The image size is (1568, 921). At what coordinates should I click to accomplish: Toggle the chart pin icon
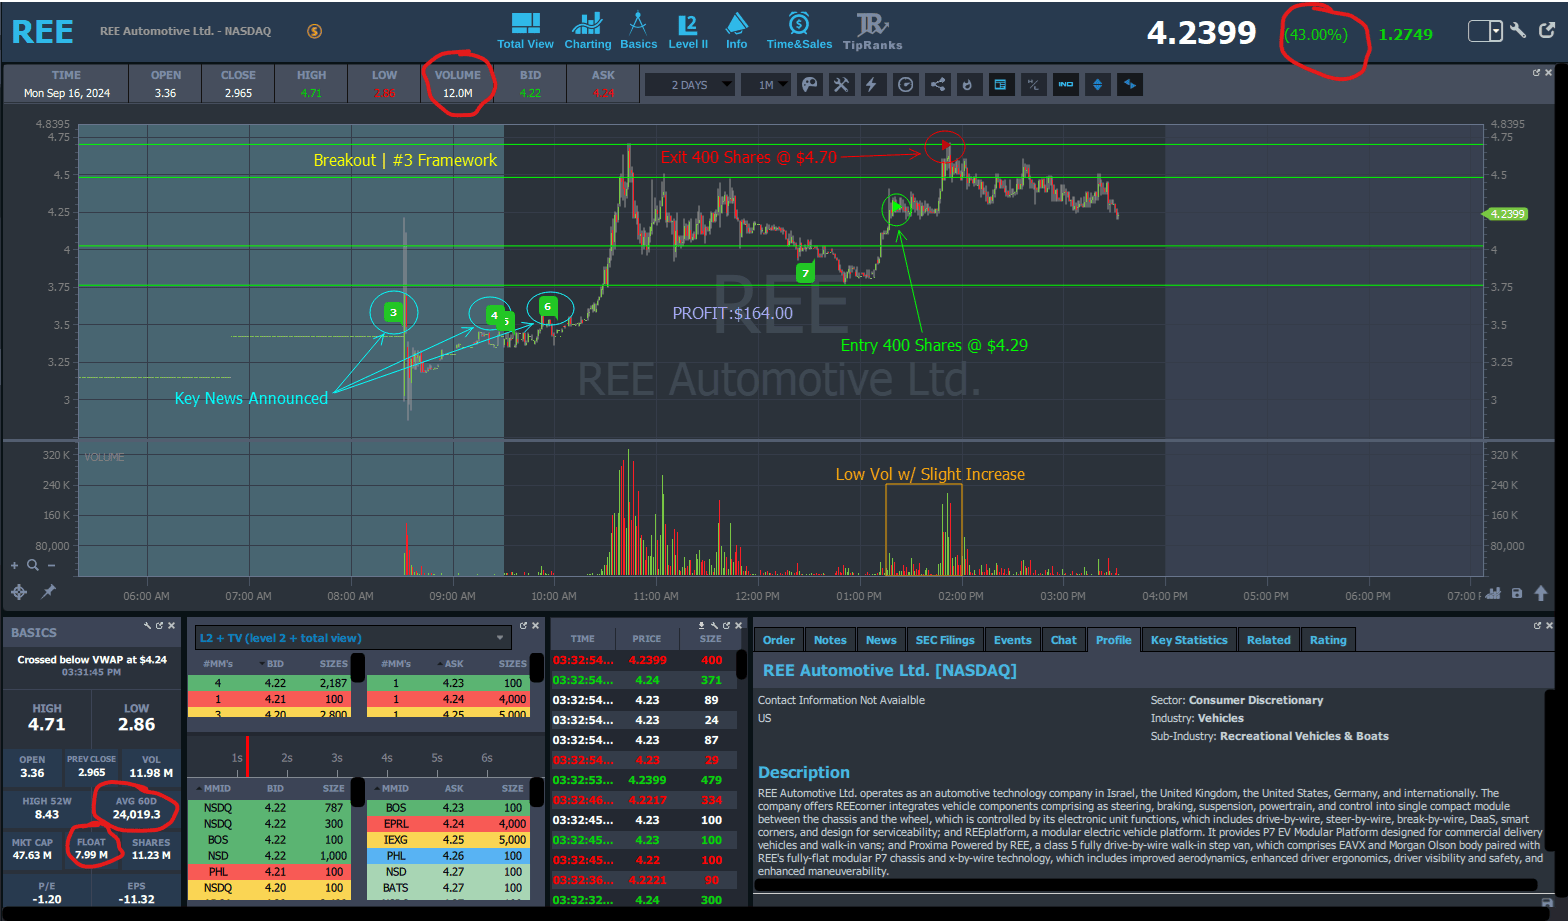tap(47, 592)
